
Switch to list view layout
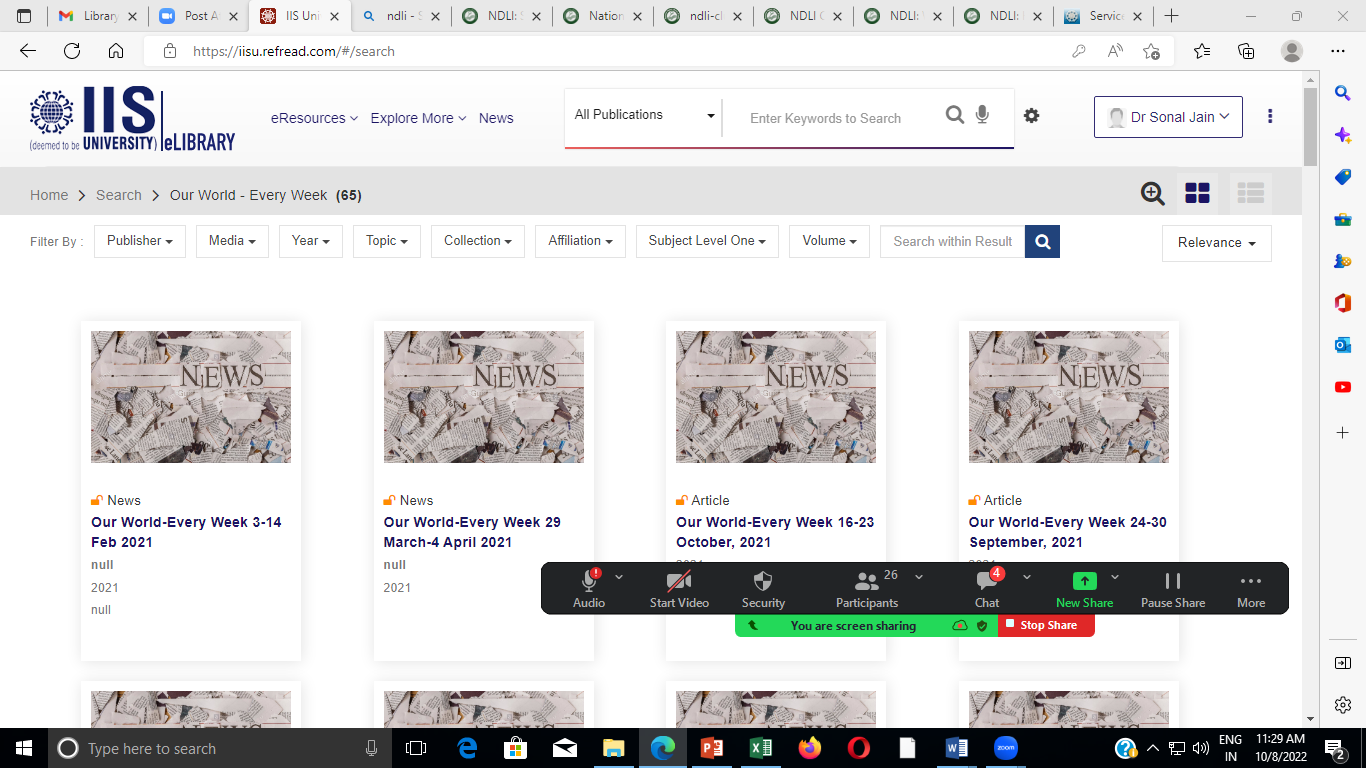[x=1250, y=194]
